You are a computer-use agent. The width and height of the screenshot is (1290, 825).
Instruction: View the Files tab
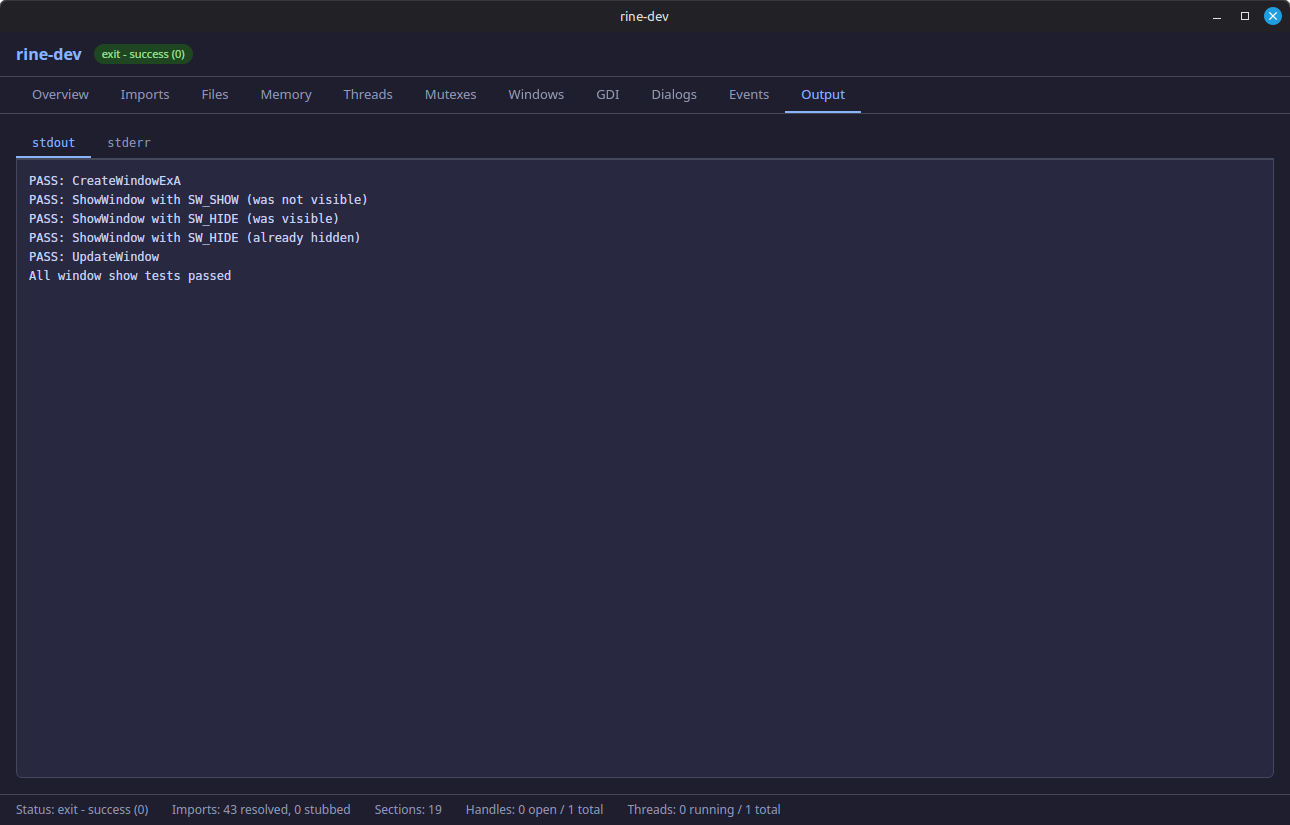pos(214,94)
